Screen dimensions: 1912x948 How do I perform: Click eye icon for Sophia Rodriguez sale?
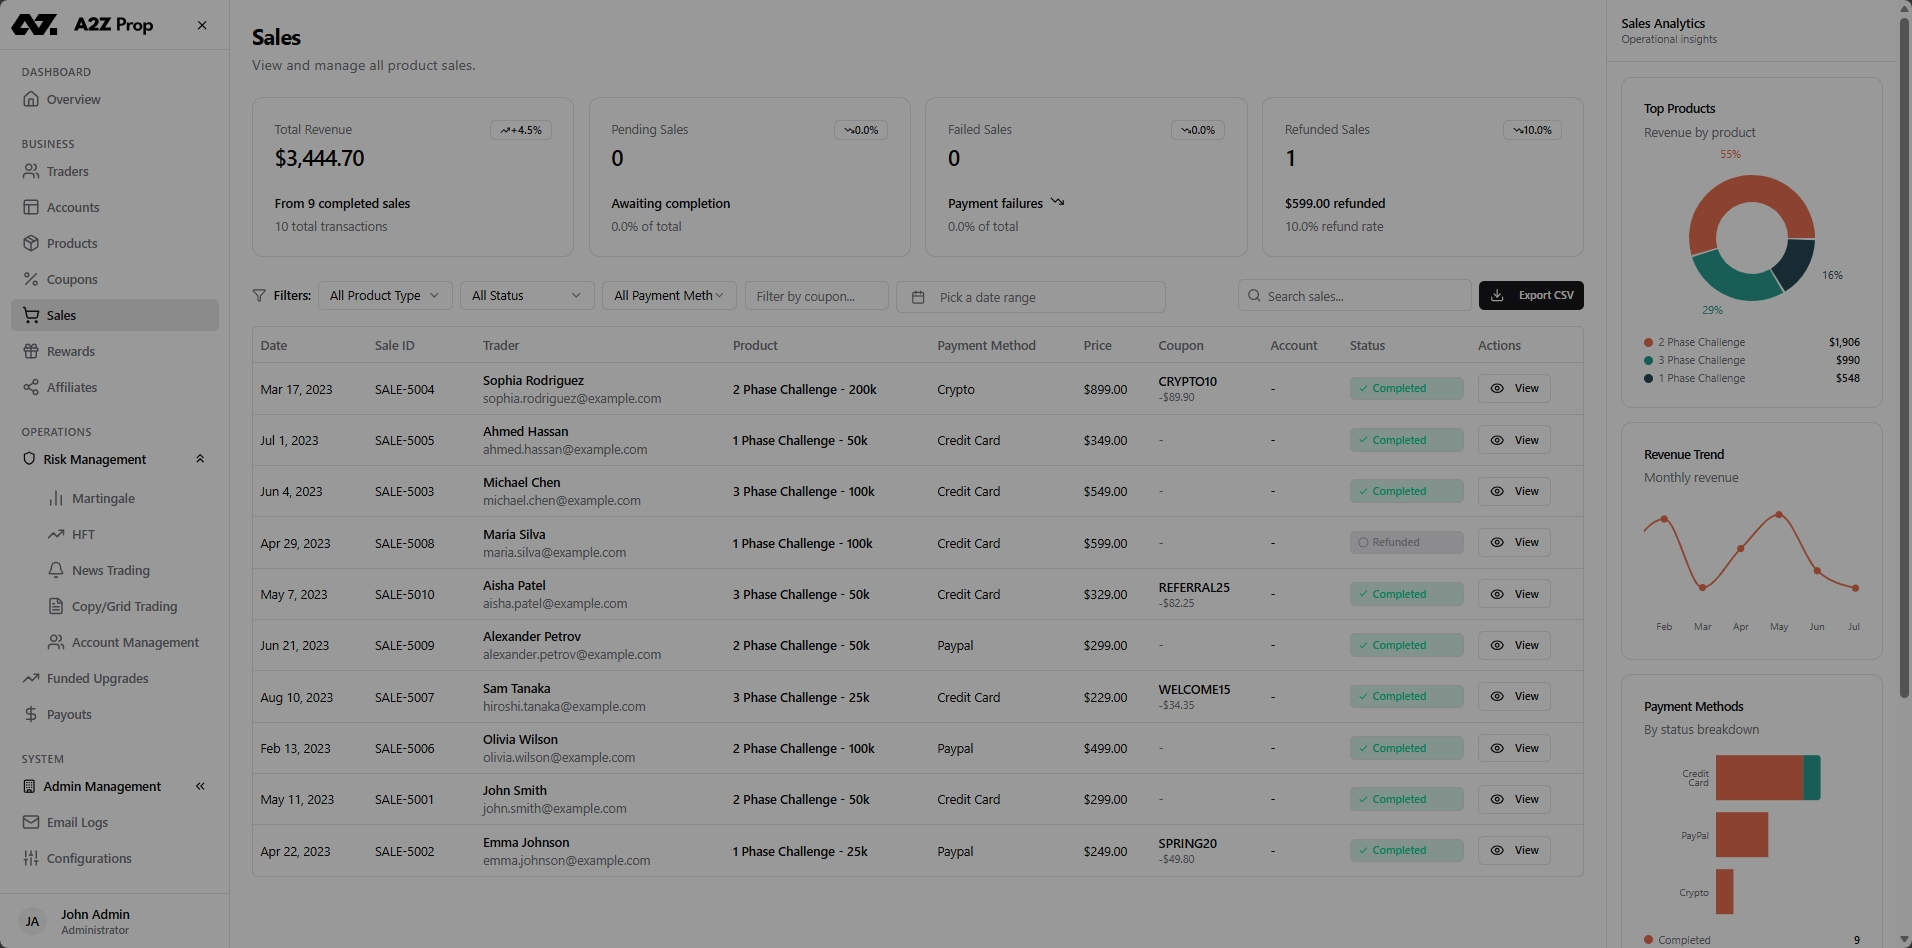pos(1497,388)
